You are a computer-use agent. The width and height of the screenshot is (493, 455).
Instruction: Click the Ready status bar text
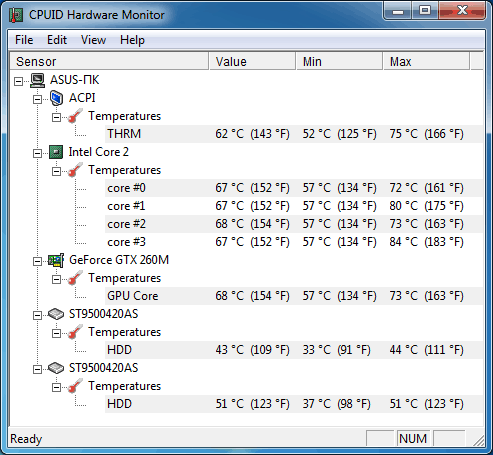26,439
